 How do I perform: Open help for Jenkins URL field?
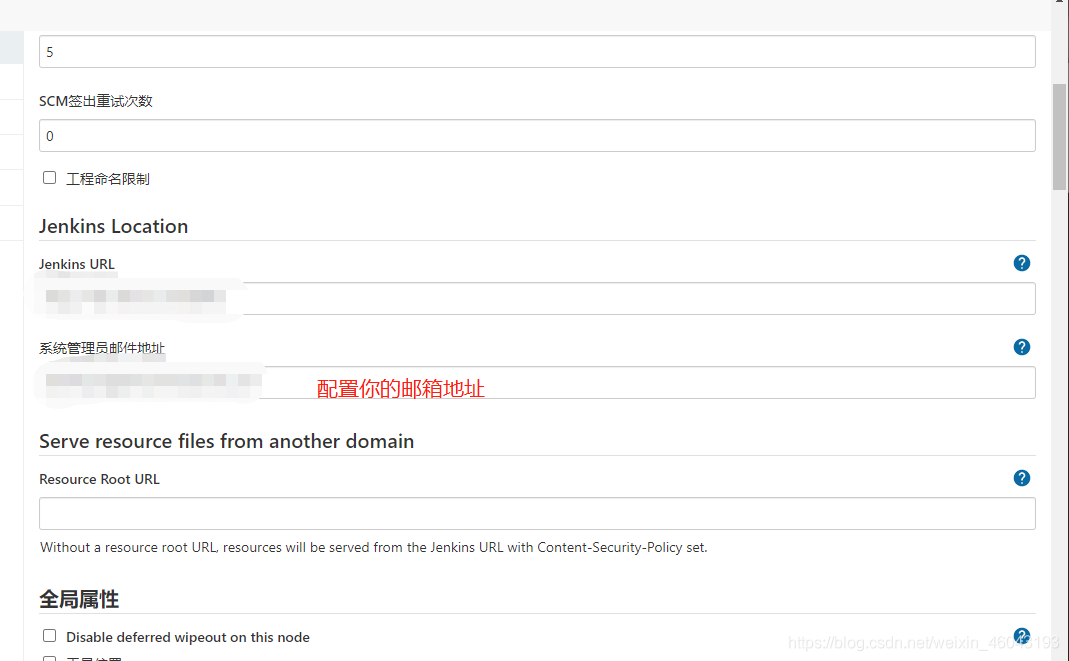pyautogui.click(x=1021, y=263)
